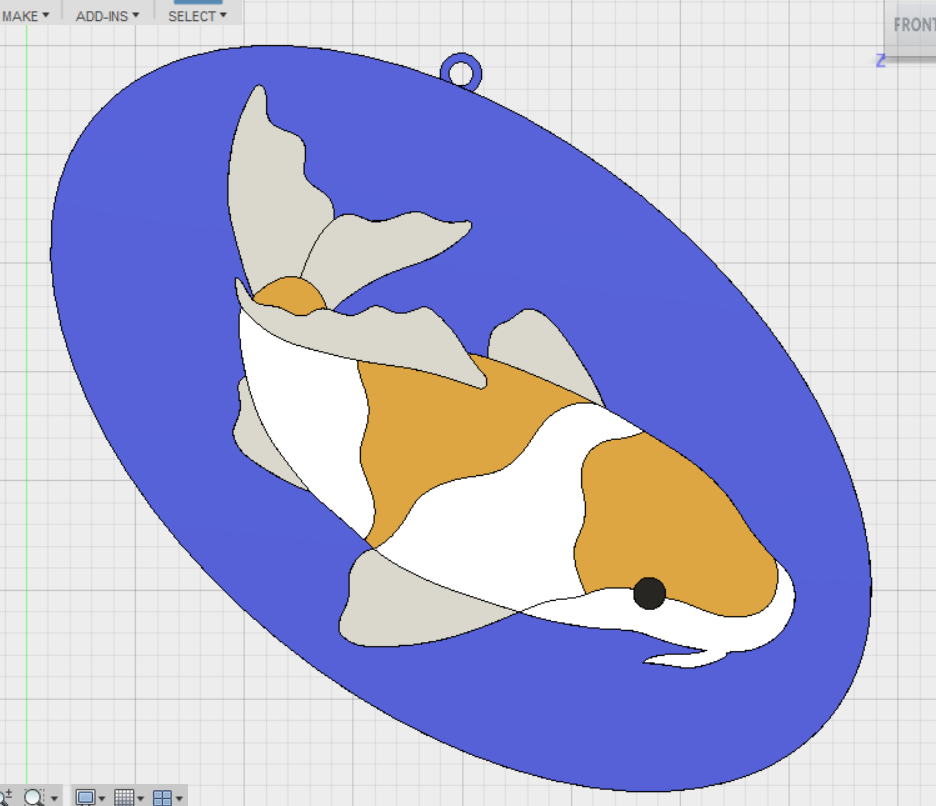This screenshot has width=936, height=806.
Task: Open the SELECT menu
Action: click(x=197, y=16)
